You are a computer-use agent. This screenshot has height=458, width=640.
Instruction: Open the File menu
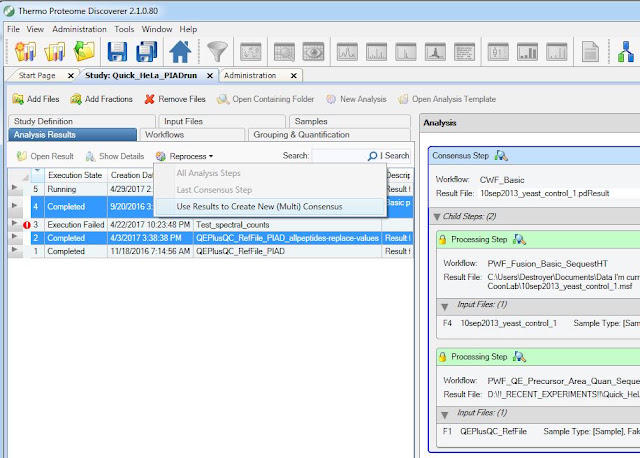pyautogui.click(x=13, y=29)
